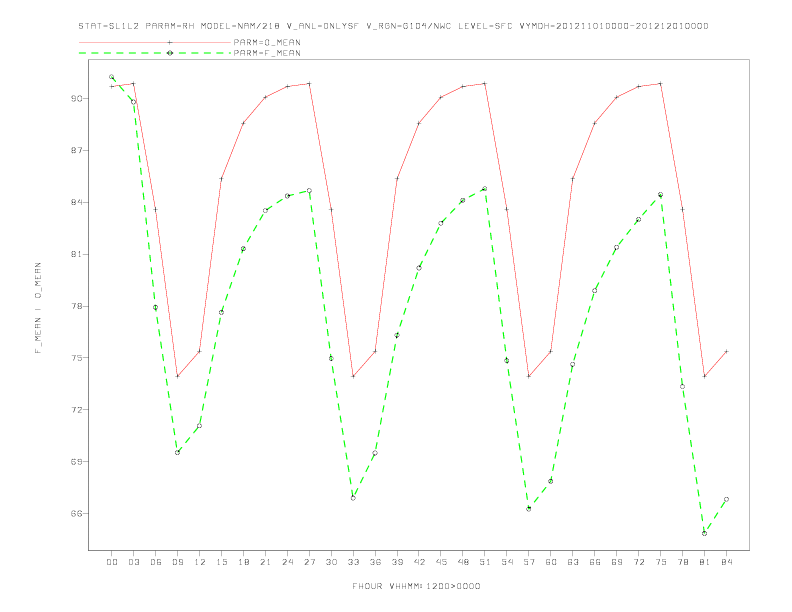Click x-axis tick label 00
Image resolution: width=792 pixels, height=612 pixels.
(x=112, y=562)
